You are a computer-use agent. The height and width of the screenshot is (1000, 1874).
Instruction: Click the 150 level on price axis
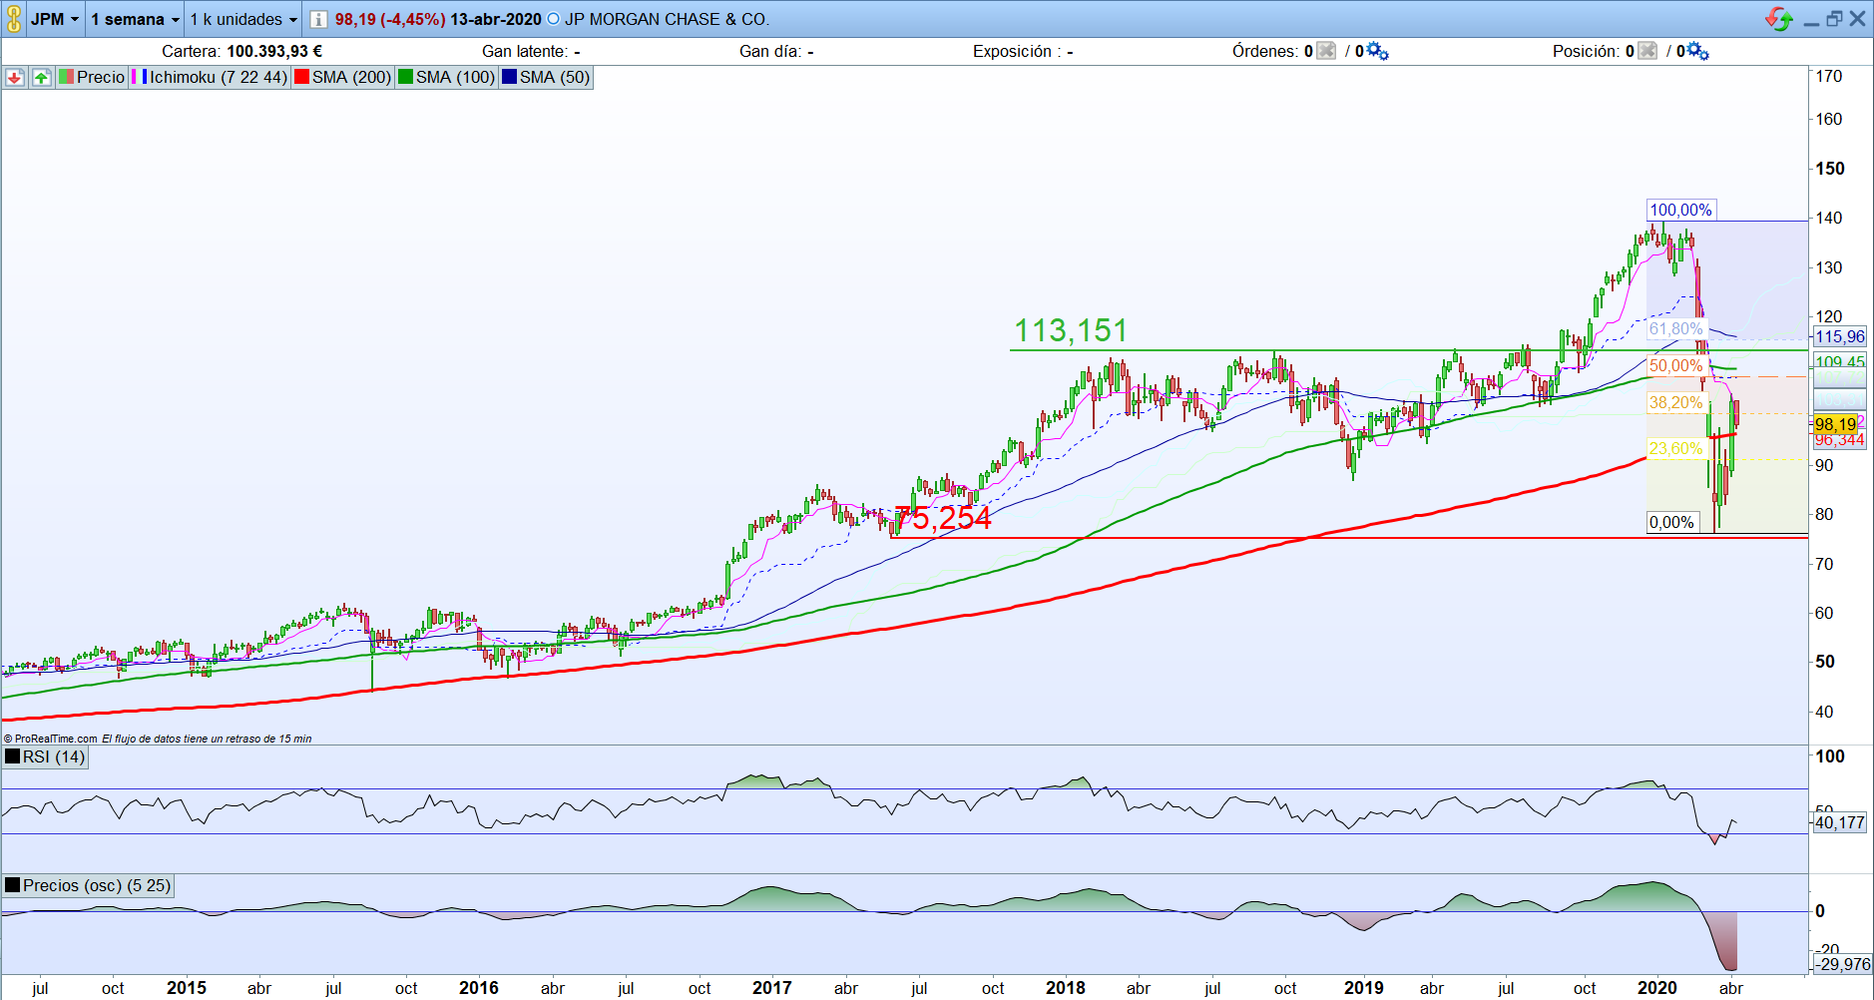[x=1830, y=168]
